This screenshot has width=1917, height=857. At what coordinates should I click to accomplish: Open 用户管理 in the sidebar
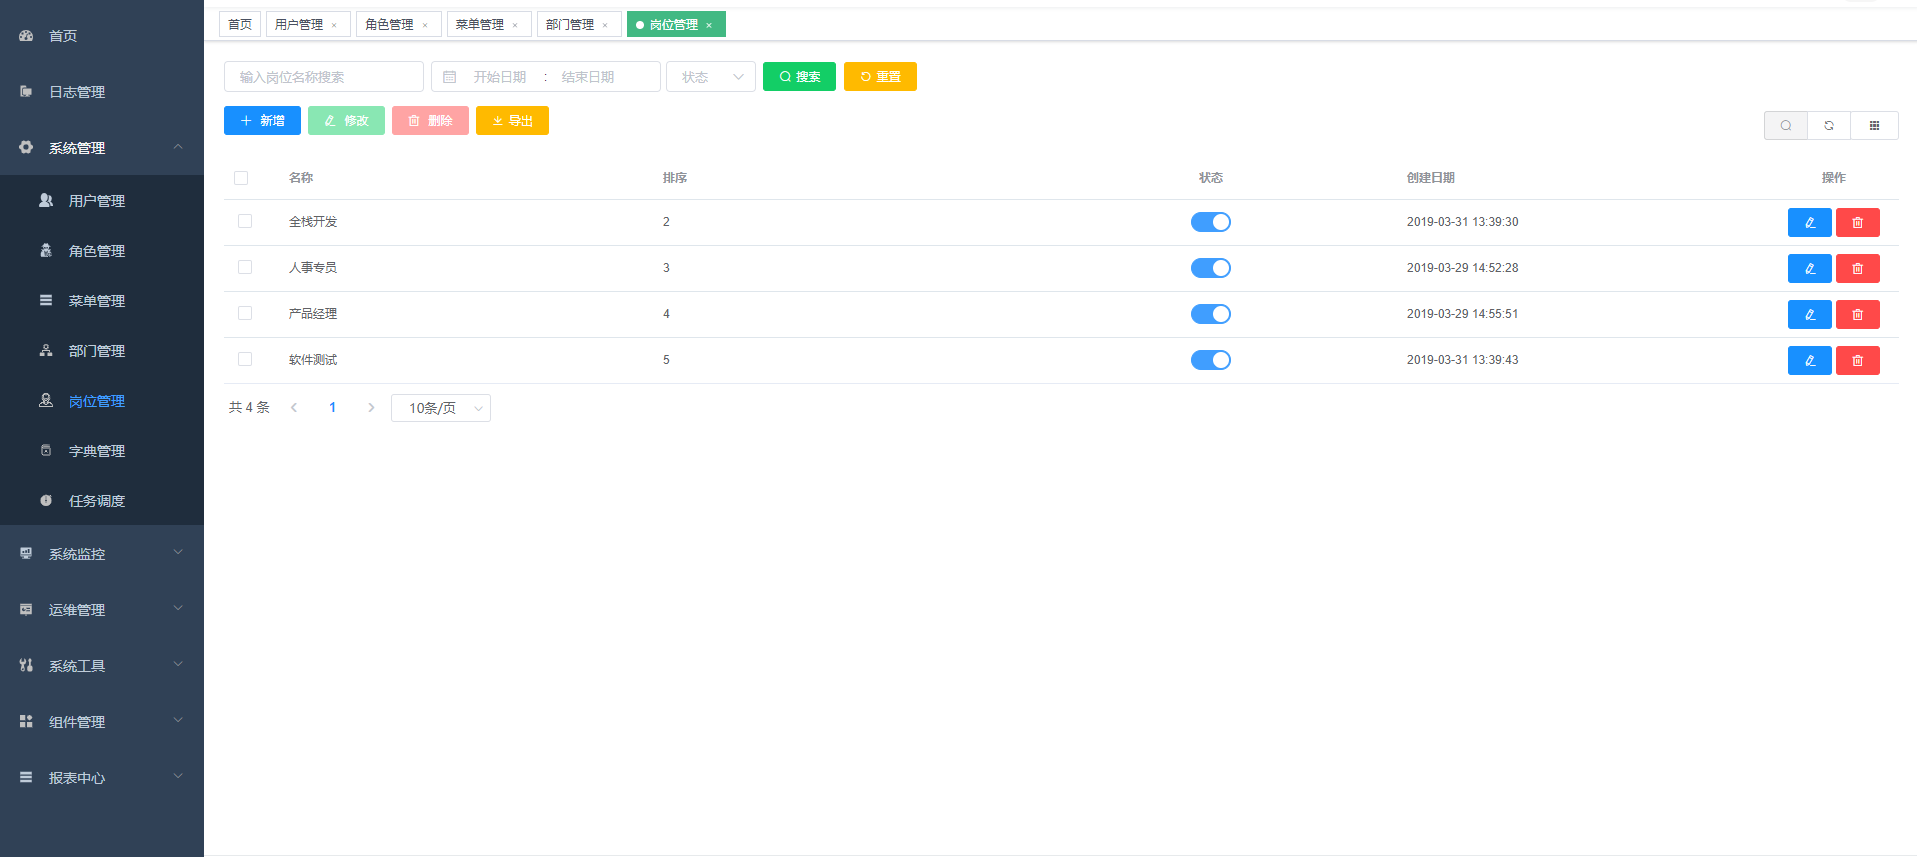click(x=102, y=200)
